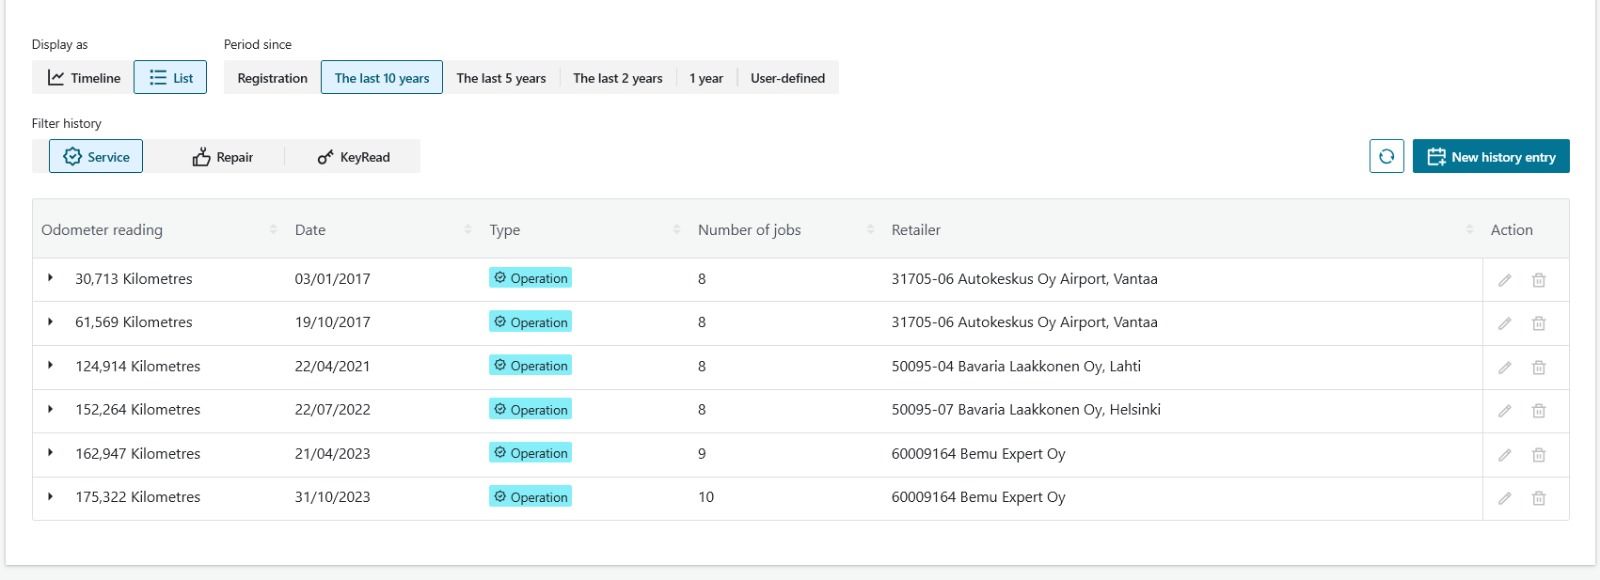
Task: Expand the 152,264 Kilometres row
Action: coord(50,409)
